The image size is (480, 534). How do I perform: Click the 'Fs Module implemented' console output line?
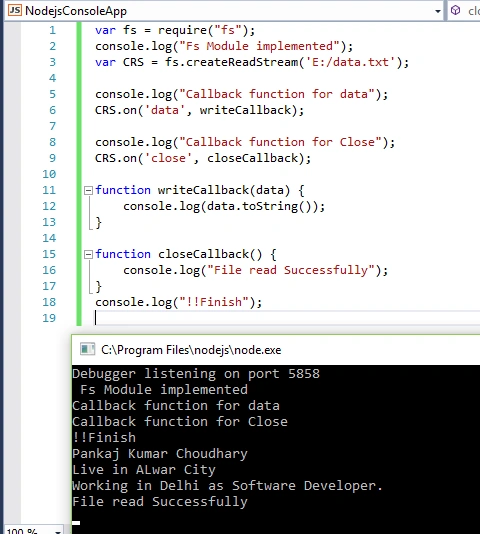point(164,390)
